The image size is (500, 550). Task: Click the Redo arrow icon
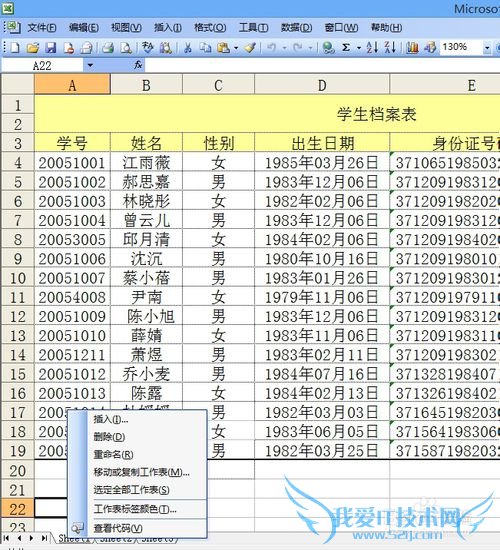click(298, 47)
